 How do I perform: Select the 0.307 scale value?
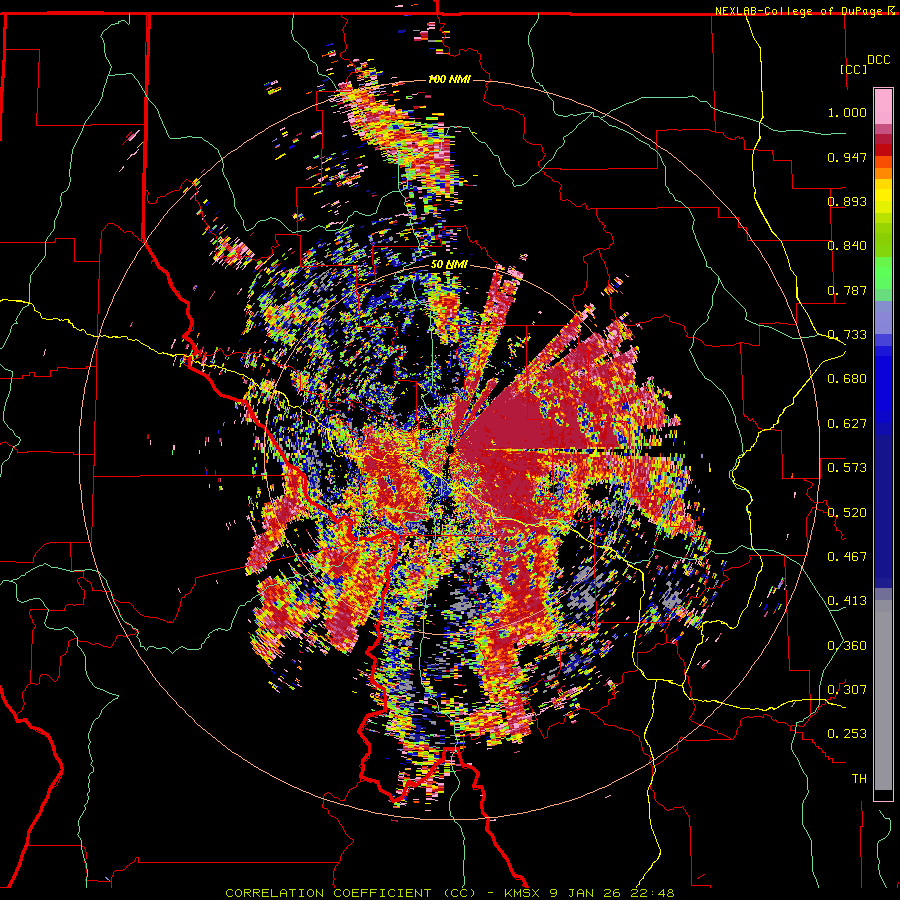847,690
